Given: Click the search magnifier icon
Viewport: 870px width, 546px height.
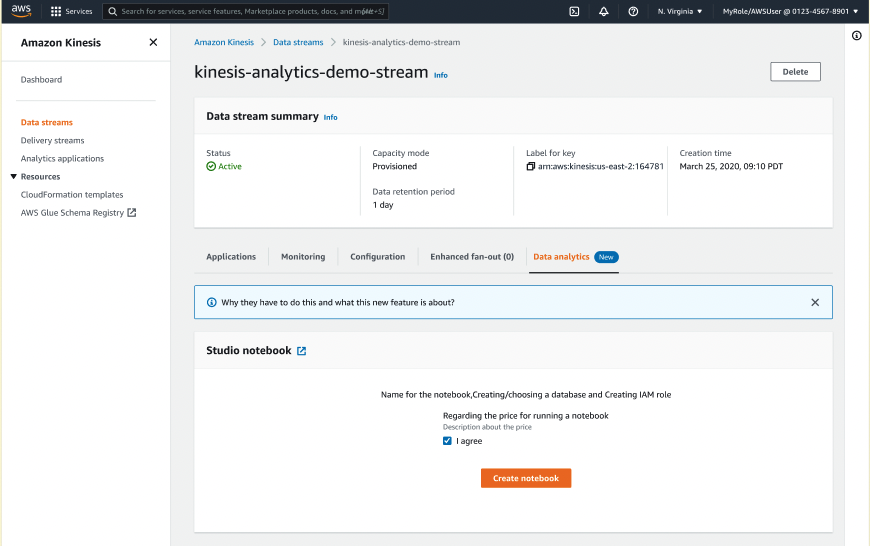Looking at the screenshot, I should tap(113, 11).
